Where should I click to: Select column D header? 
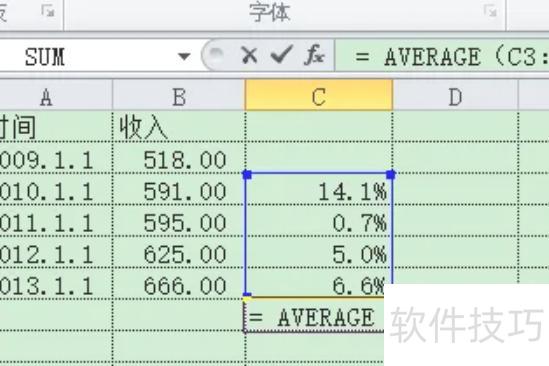coord(455,96)
